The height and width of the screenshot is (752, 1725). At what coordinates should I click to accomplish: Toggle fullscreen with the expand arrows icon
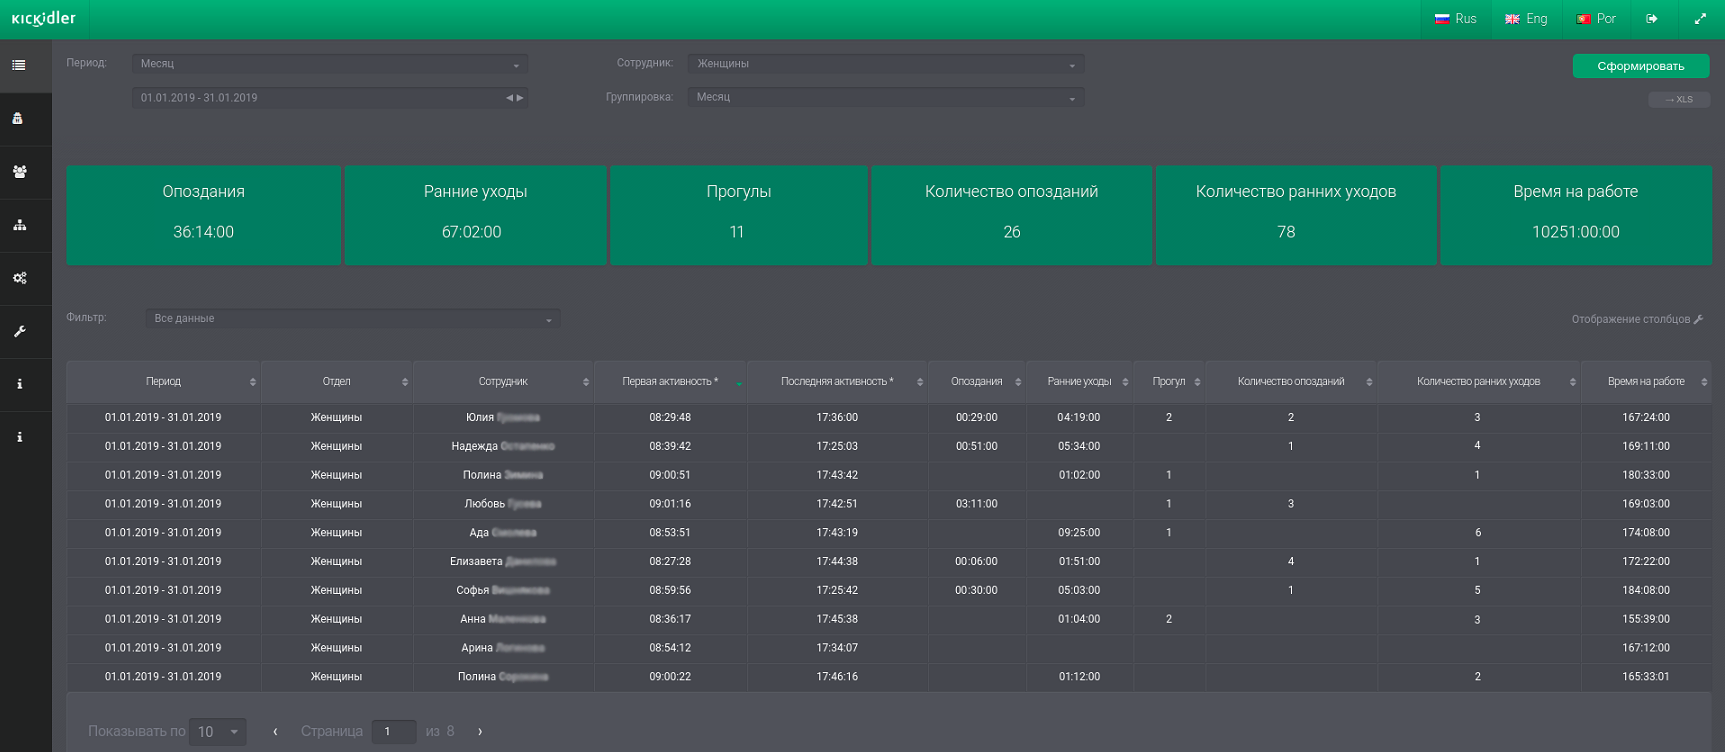[1700, 19]
